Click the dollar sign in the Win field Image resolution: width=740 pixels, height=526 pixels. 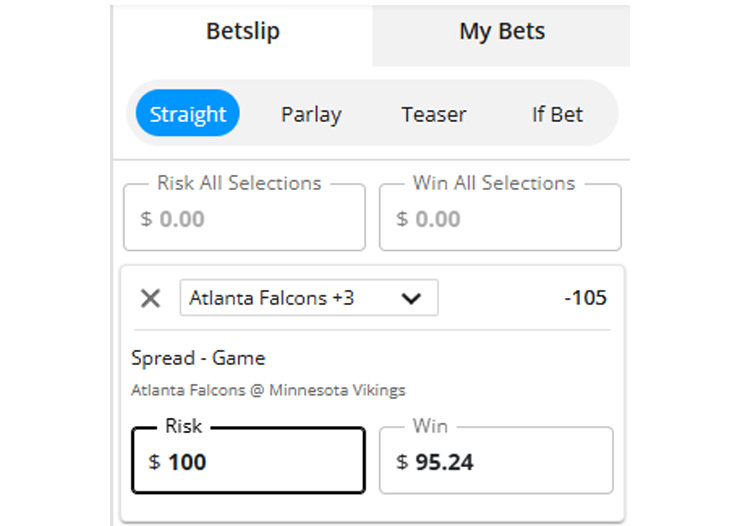(x=402, y=462)
